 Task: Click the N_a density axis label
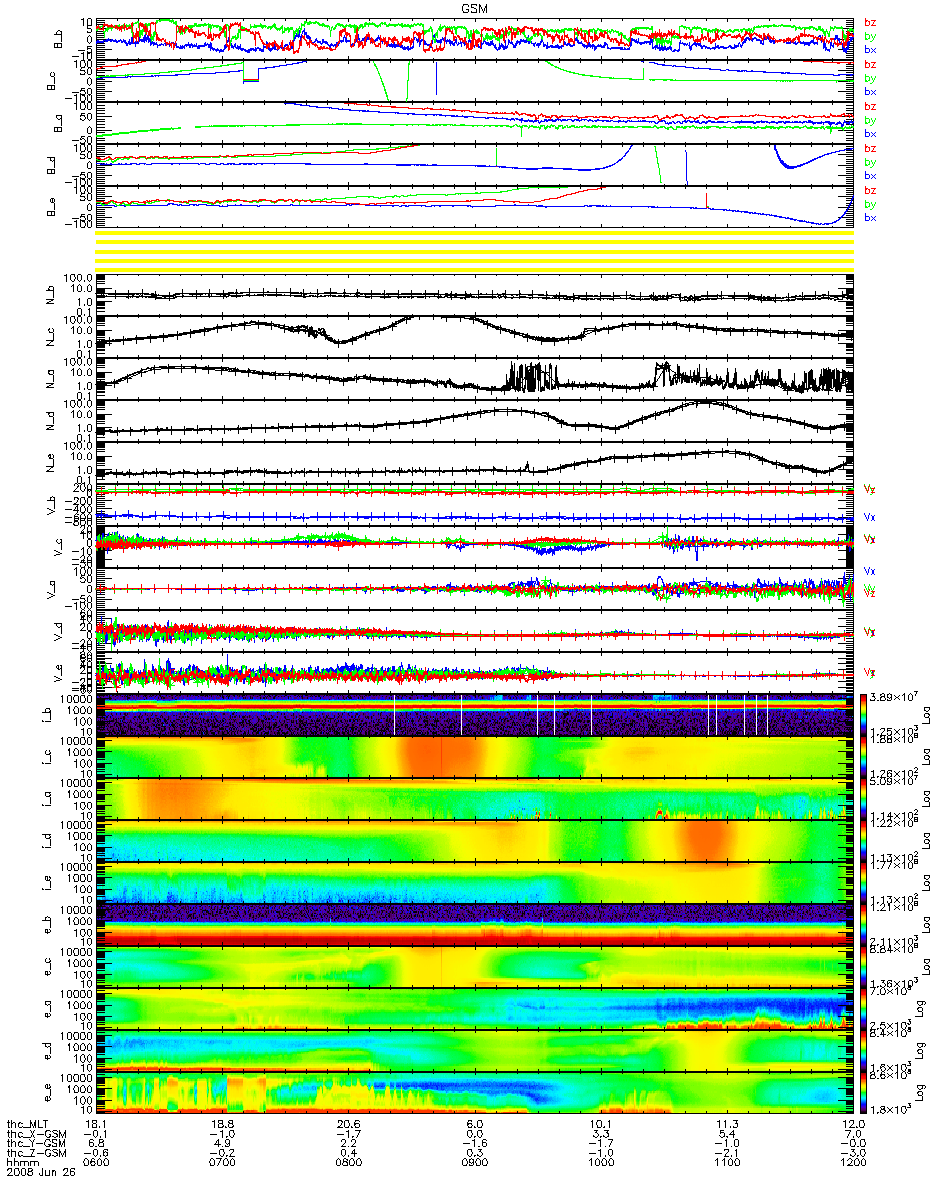pos(50,378)
